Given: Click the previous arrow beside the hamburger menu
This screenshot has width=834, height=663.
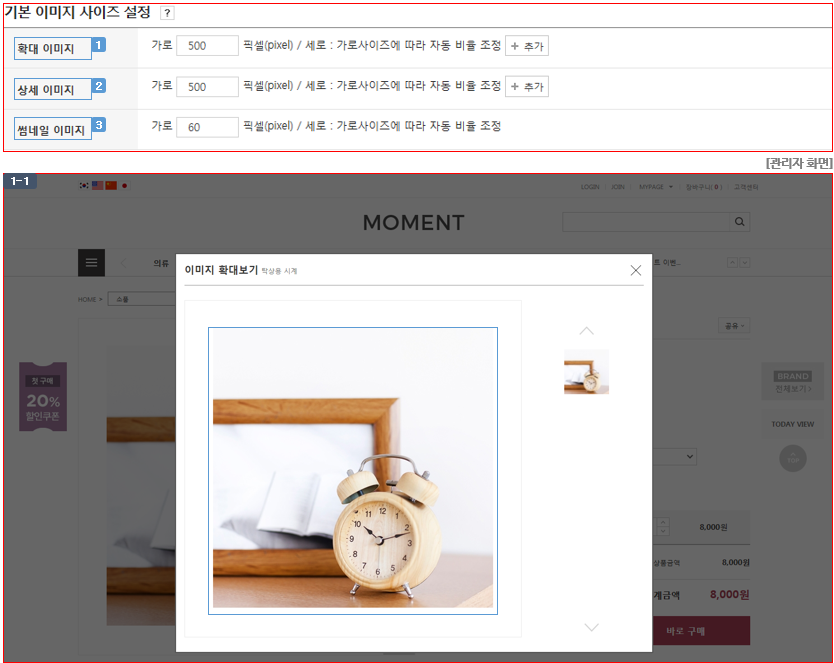Looking at the screenshot, I should pos(123,263).
